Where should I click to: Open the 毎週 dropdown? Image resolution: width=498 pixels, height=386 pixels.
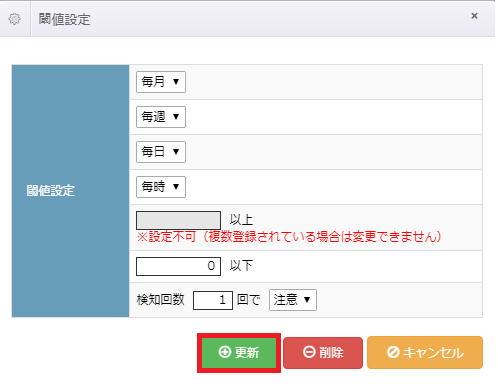pyautogui.click(x=161, y=117)
